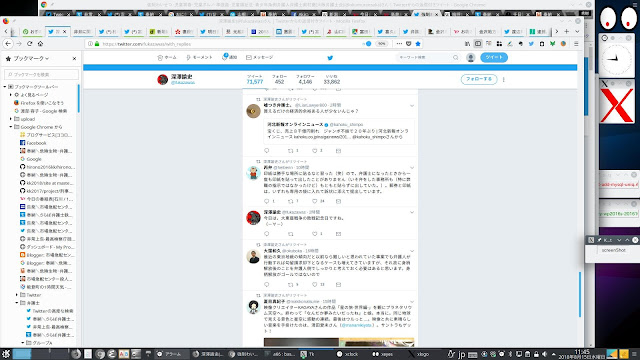Click the Twitter bird logo
The width and height of the screenshot is (640, 360).
click(x=330, y=58)
